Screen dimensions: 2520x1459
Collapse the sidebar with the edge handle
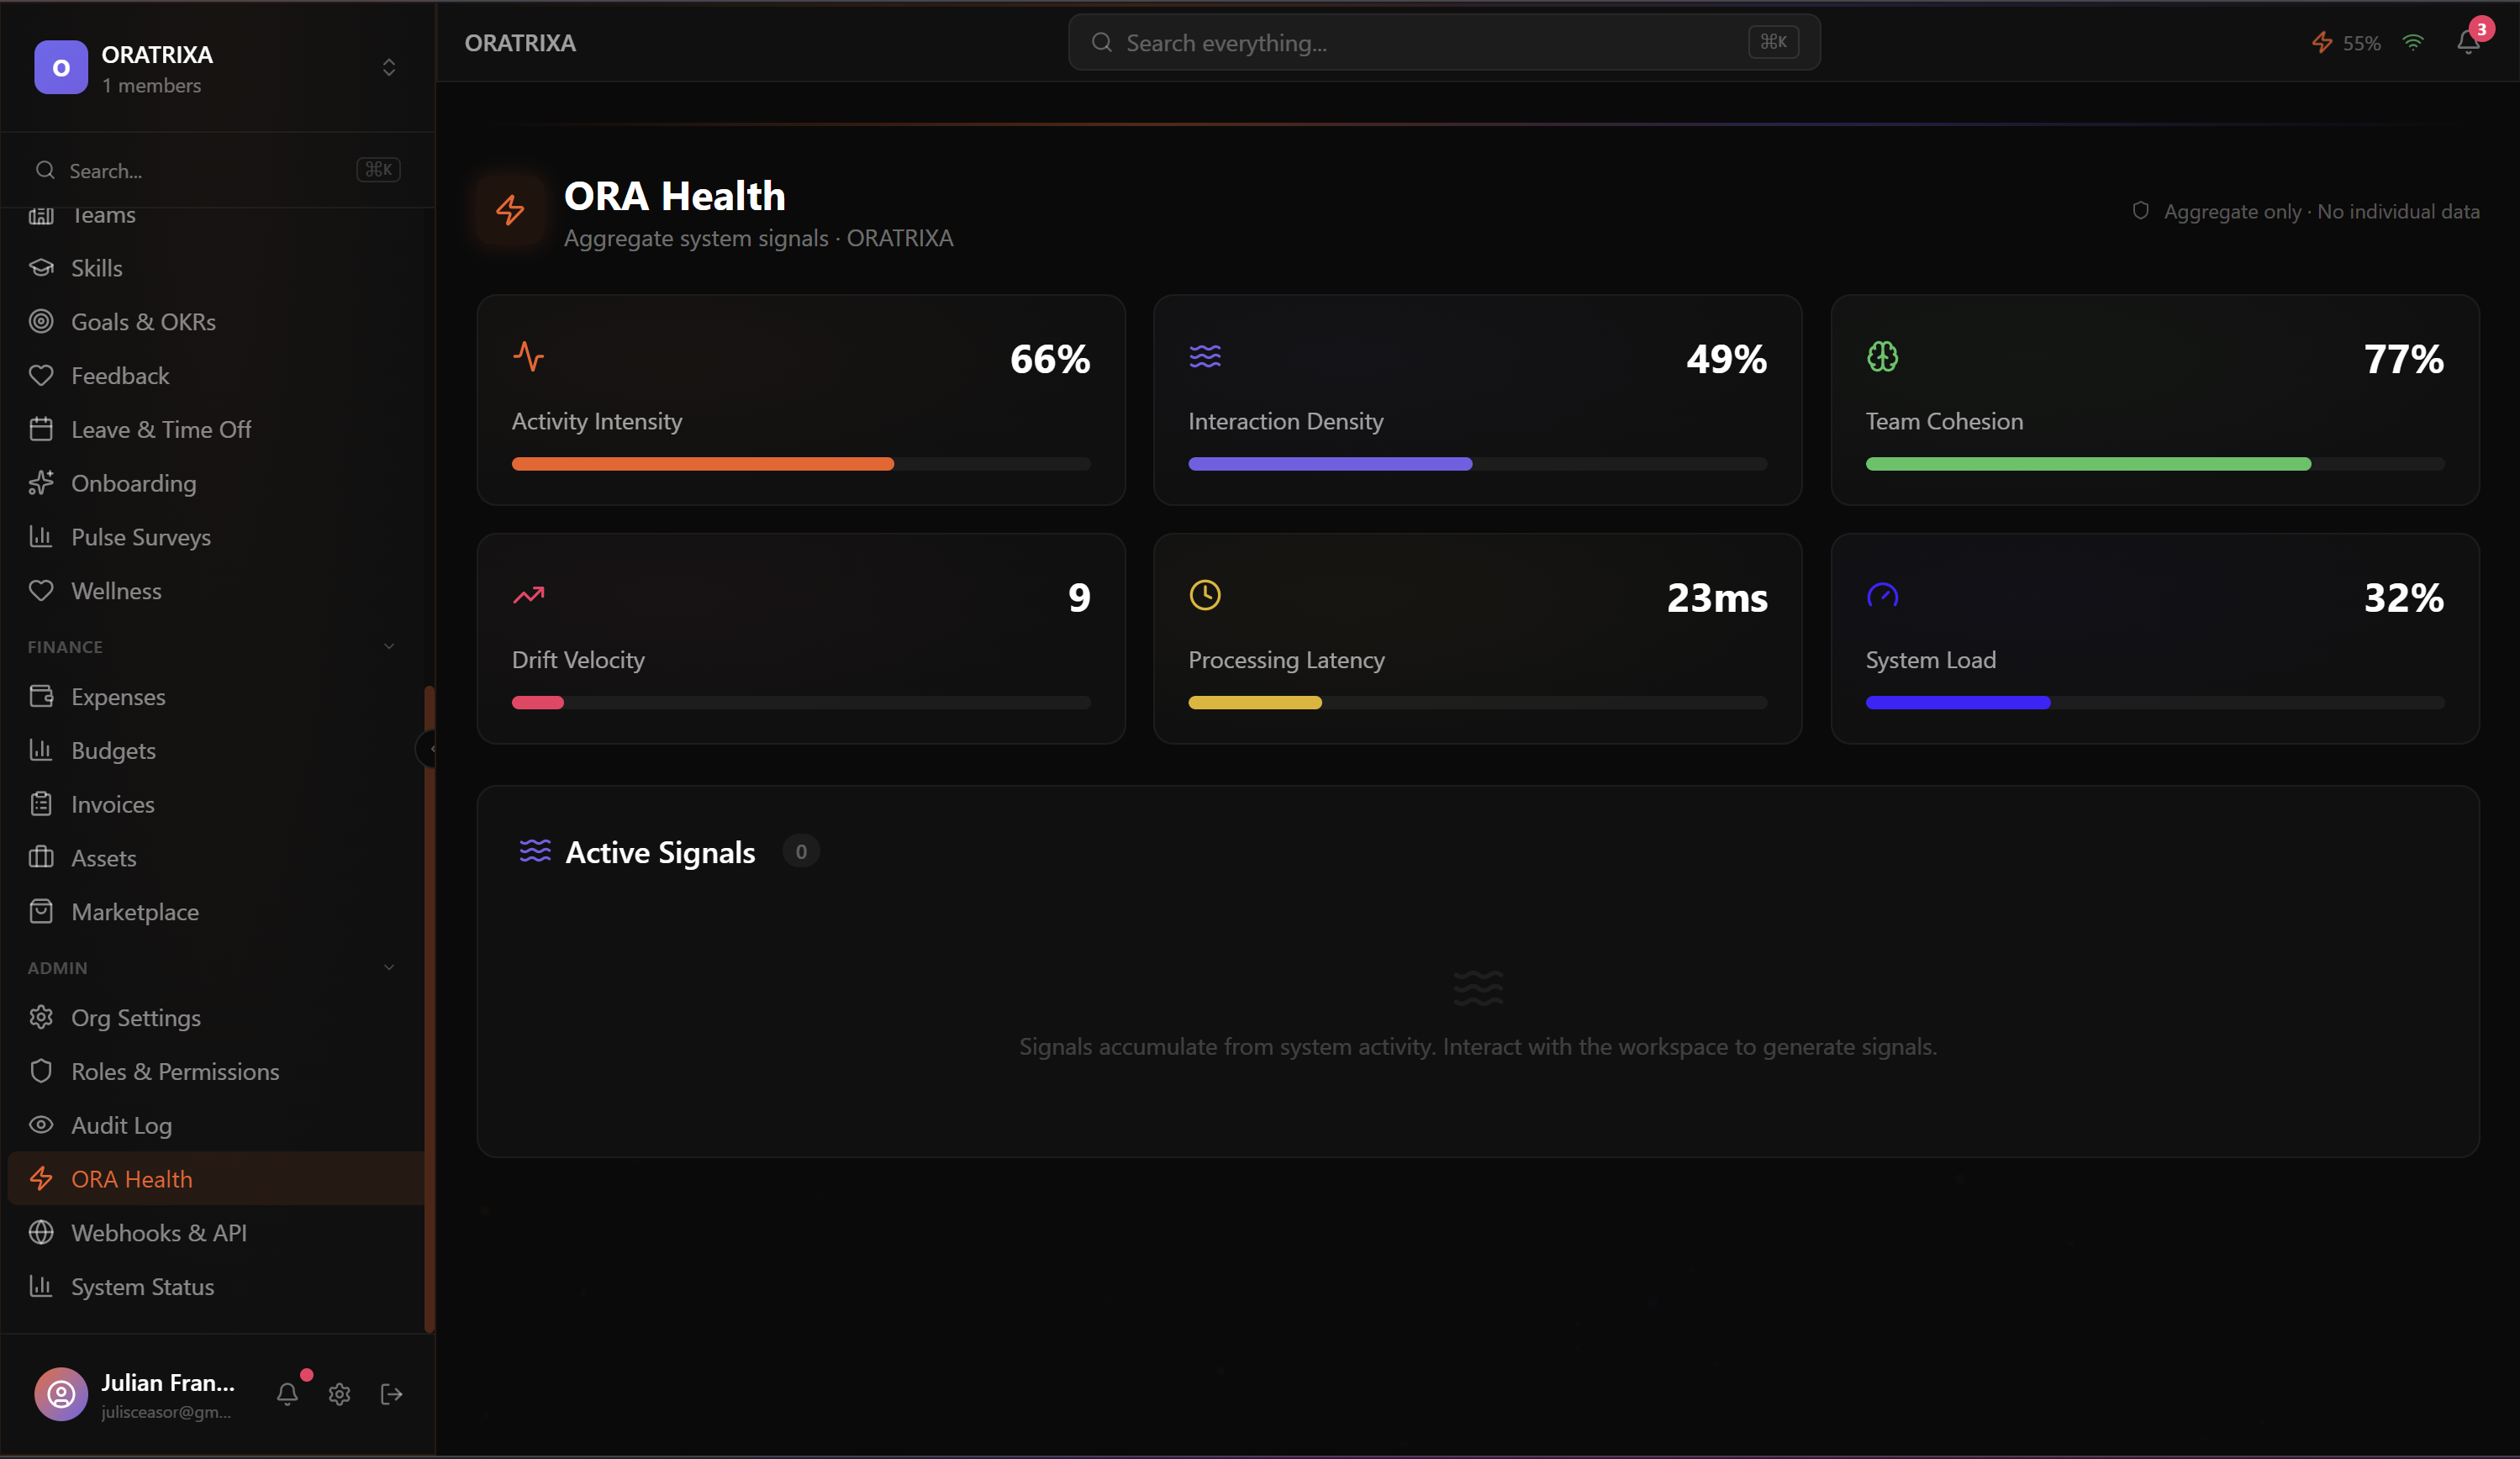[x=428, y=749]
